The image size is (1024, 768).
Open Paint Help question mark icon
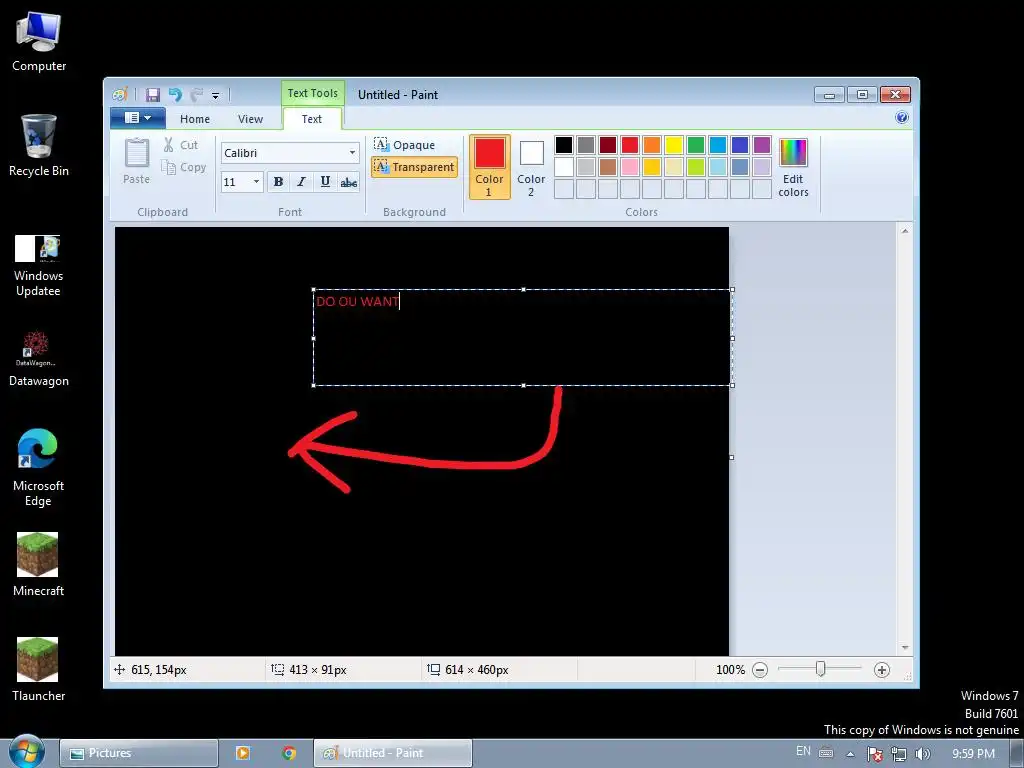pos(902,118)
